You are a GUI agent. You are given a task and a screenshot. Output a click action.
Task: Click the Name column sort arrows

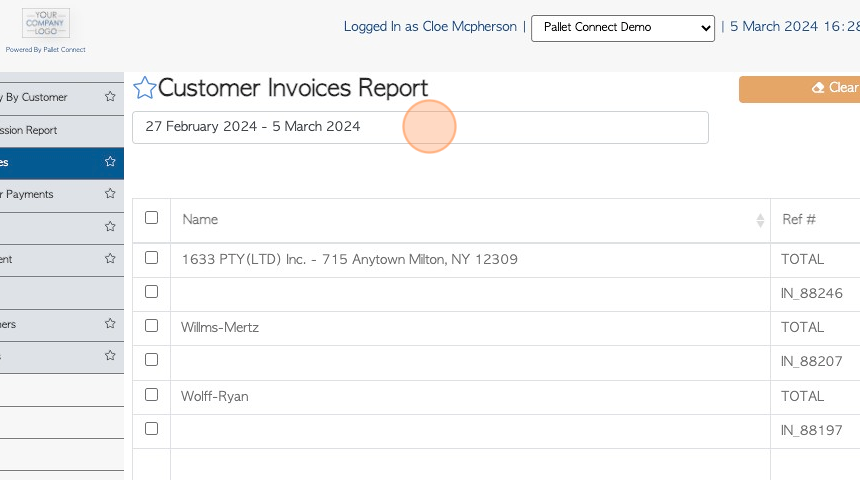pyautogui.click(x=760, y=220)
